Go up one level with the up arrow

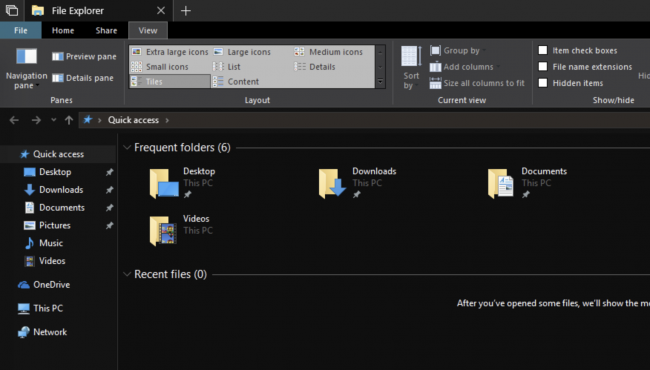[x=69, y=120]
